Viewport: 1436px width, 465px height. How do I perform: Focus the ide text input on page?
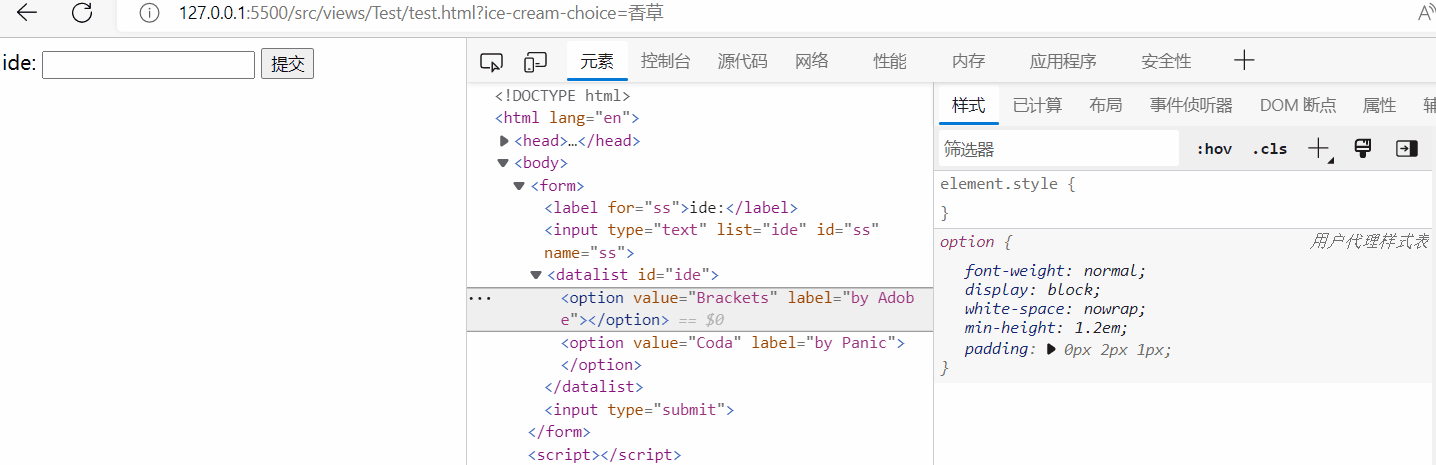tap(149, 64)
